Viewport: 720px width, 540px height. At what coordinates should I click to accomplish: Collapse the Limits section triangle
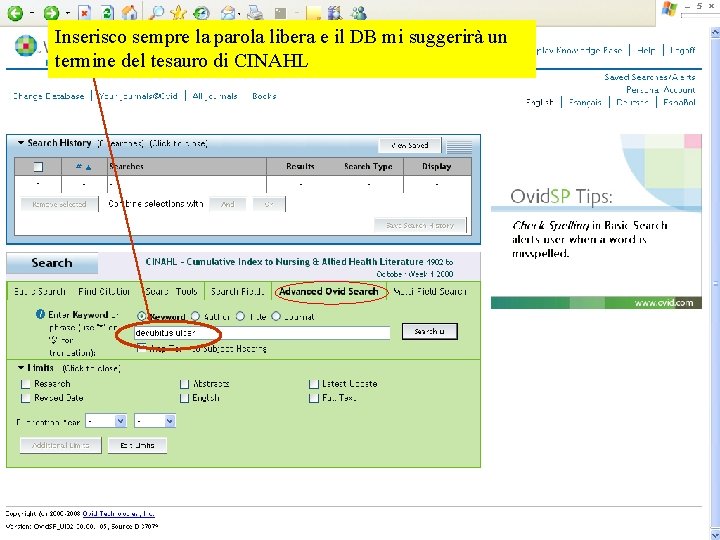21,368
